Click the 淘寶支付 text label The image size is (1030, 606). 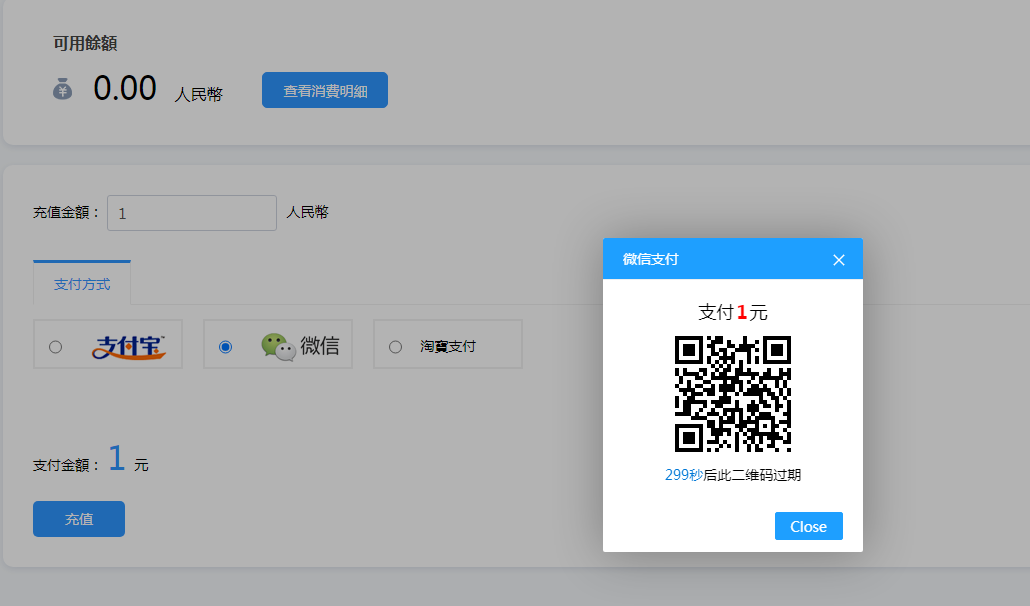coord(447,347)
